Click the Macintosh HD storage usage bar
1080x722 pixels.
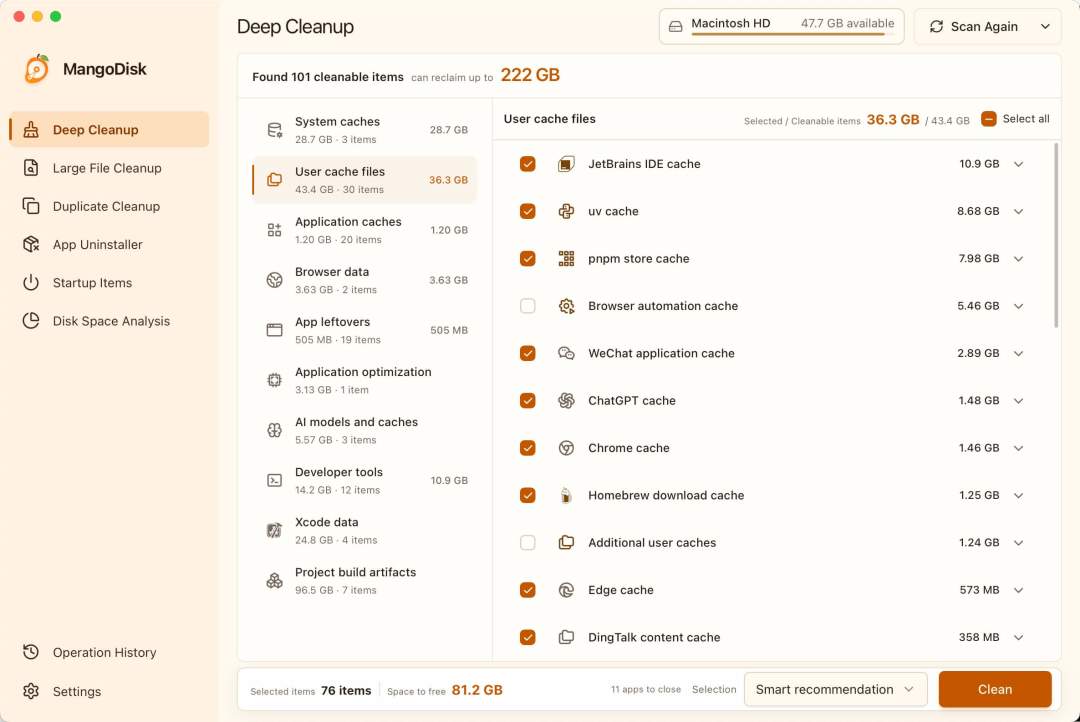[793, 34]
